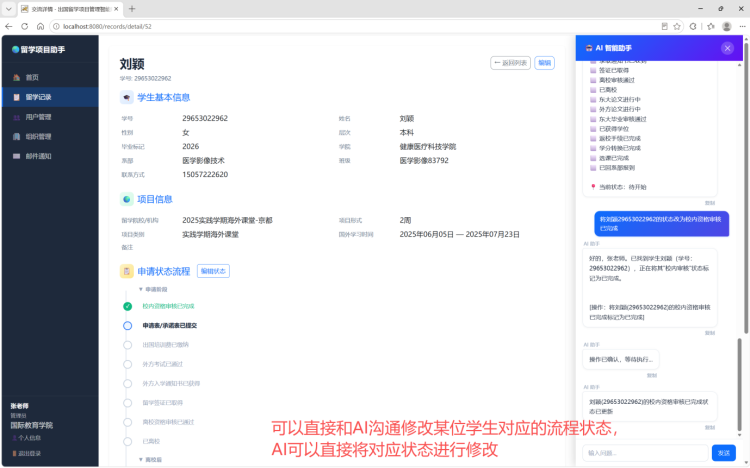Close the AI 智能助手 panel

click(727, 48)
